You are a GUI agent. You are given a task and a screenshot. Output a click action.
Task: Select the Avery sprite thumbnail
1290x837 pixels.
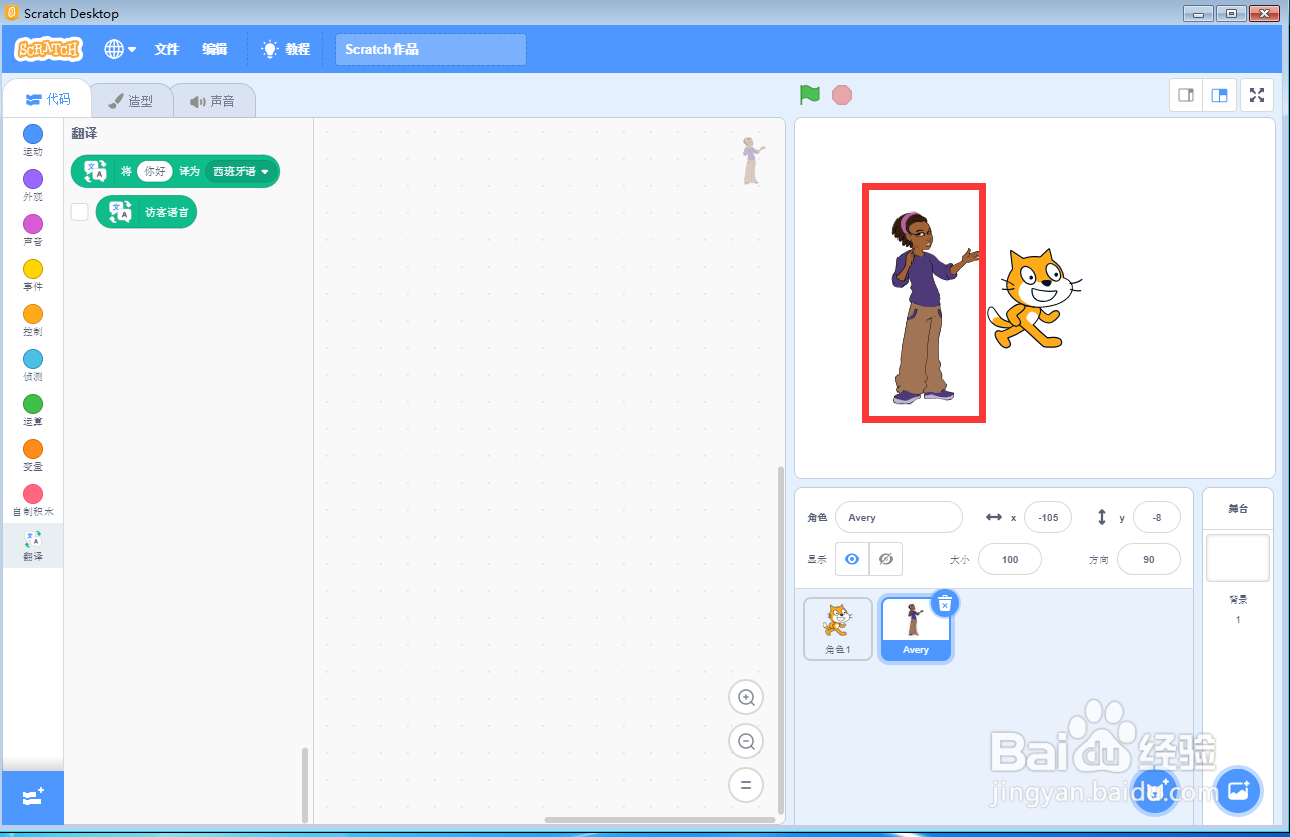(x=916, y=629)
